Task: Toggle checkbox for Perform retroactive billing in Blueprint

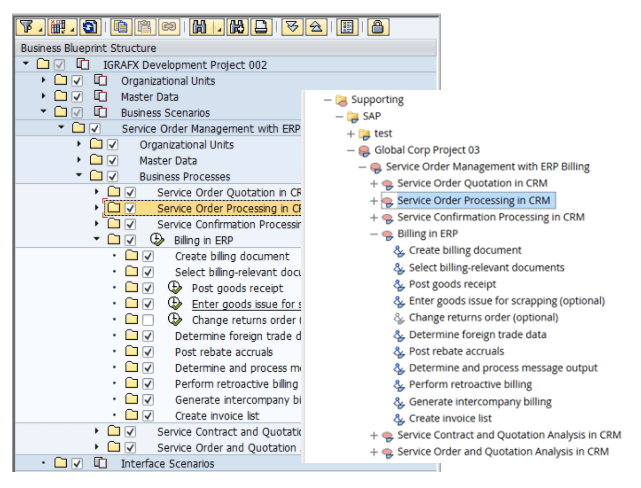Action: coord(148,383)
